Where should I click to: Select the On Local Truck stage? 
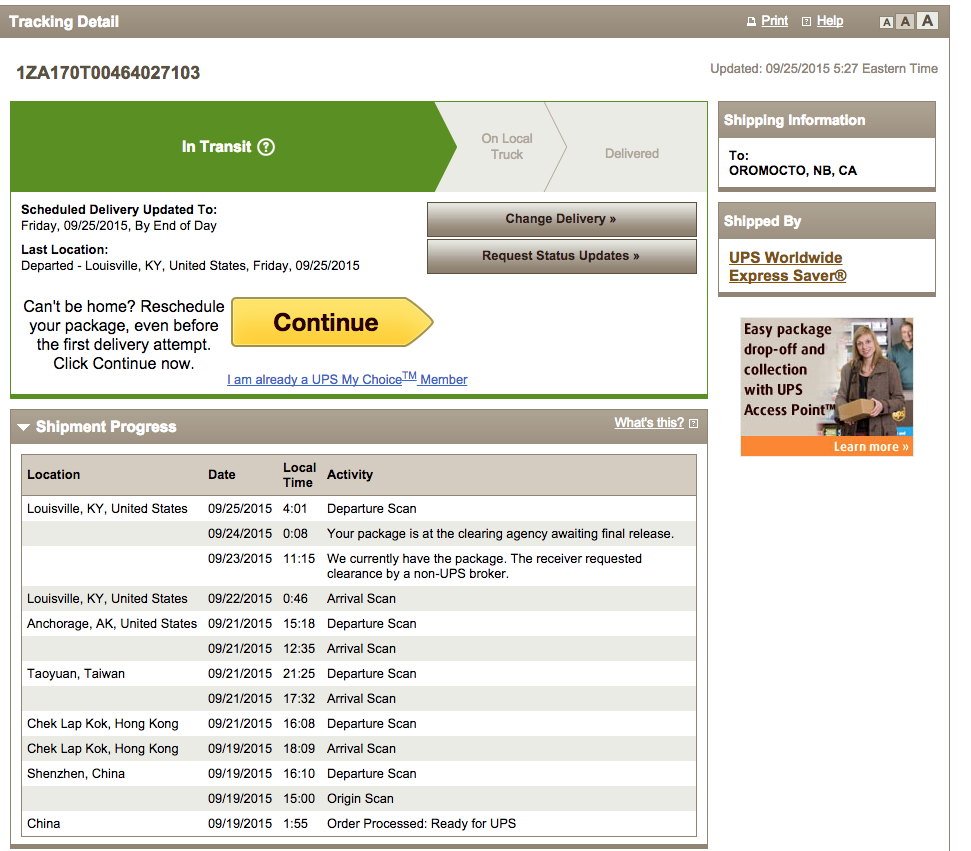pyautogui.click(x=507, y=147)
